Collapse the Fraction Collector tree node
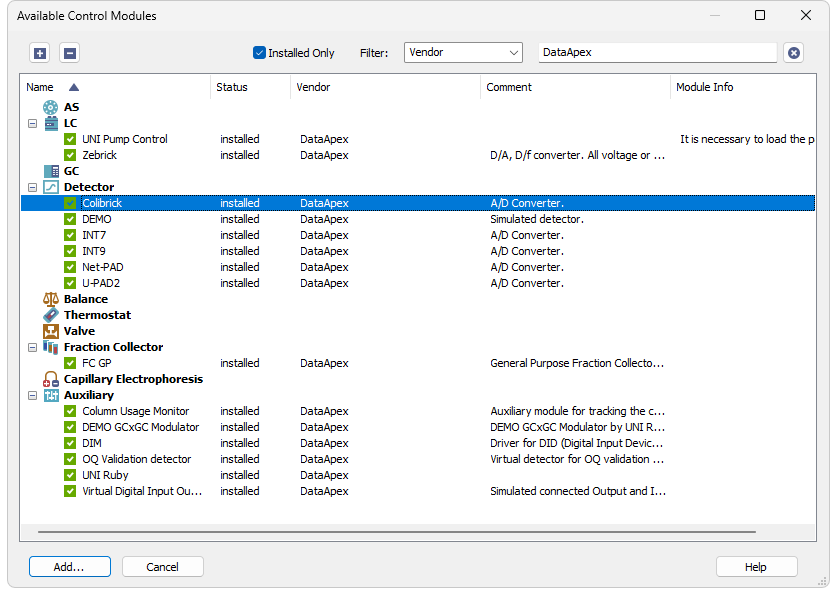Screen dimensions: 837x595 33,347
